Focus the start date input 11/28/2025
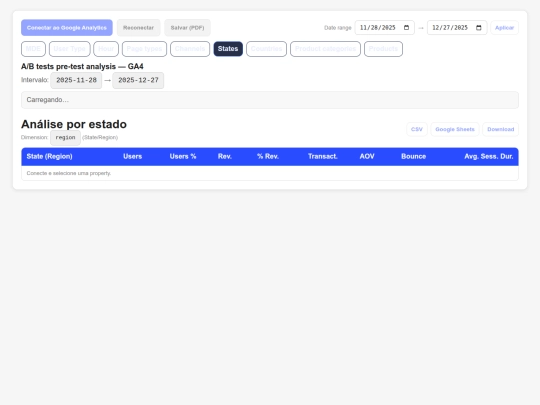Image resolution: width=540 pixels, height=405 pixels. [384, 28]
